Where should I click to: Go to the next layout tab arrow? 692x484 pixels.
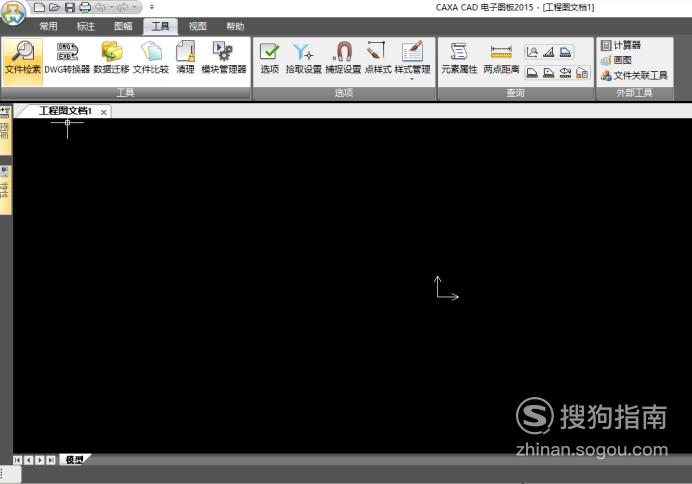(40, 460)
